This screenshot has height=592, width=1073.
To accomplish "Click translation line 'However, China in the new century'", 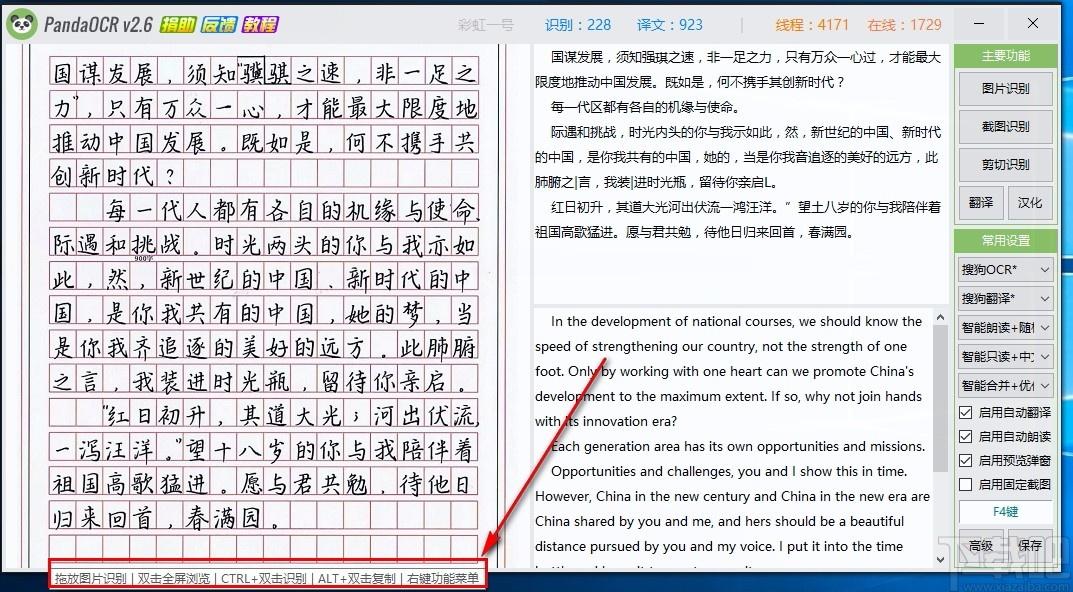I will tap(732, 496).
